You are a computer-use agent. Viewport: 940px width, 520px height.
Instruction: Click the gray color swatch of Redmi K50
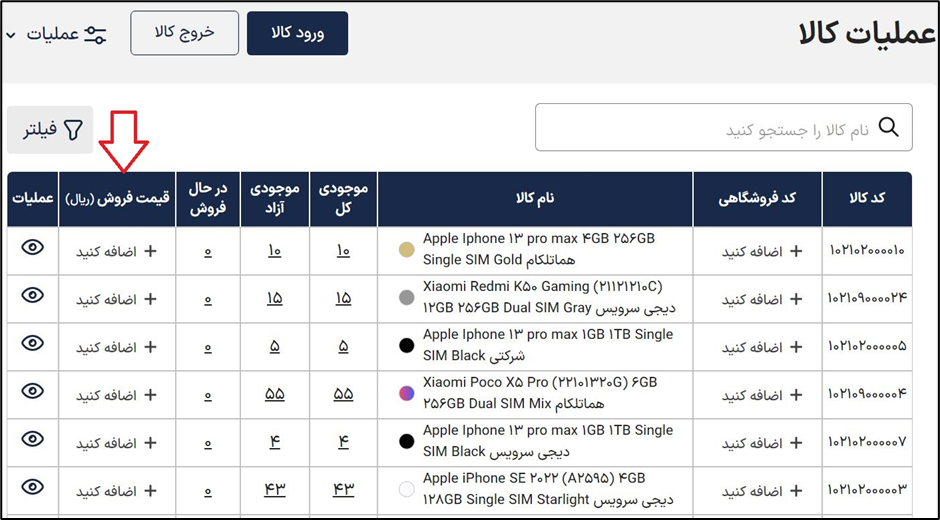click(x=407, y=297)
